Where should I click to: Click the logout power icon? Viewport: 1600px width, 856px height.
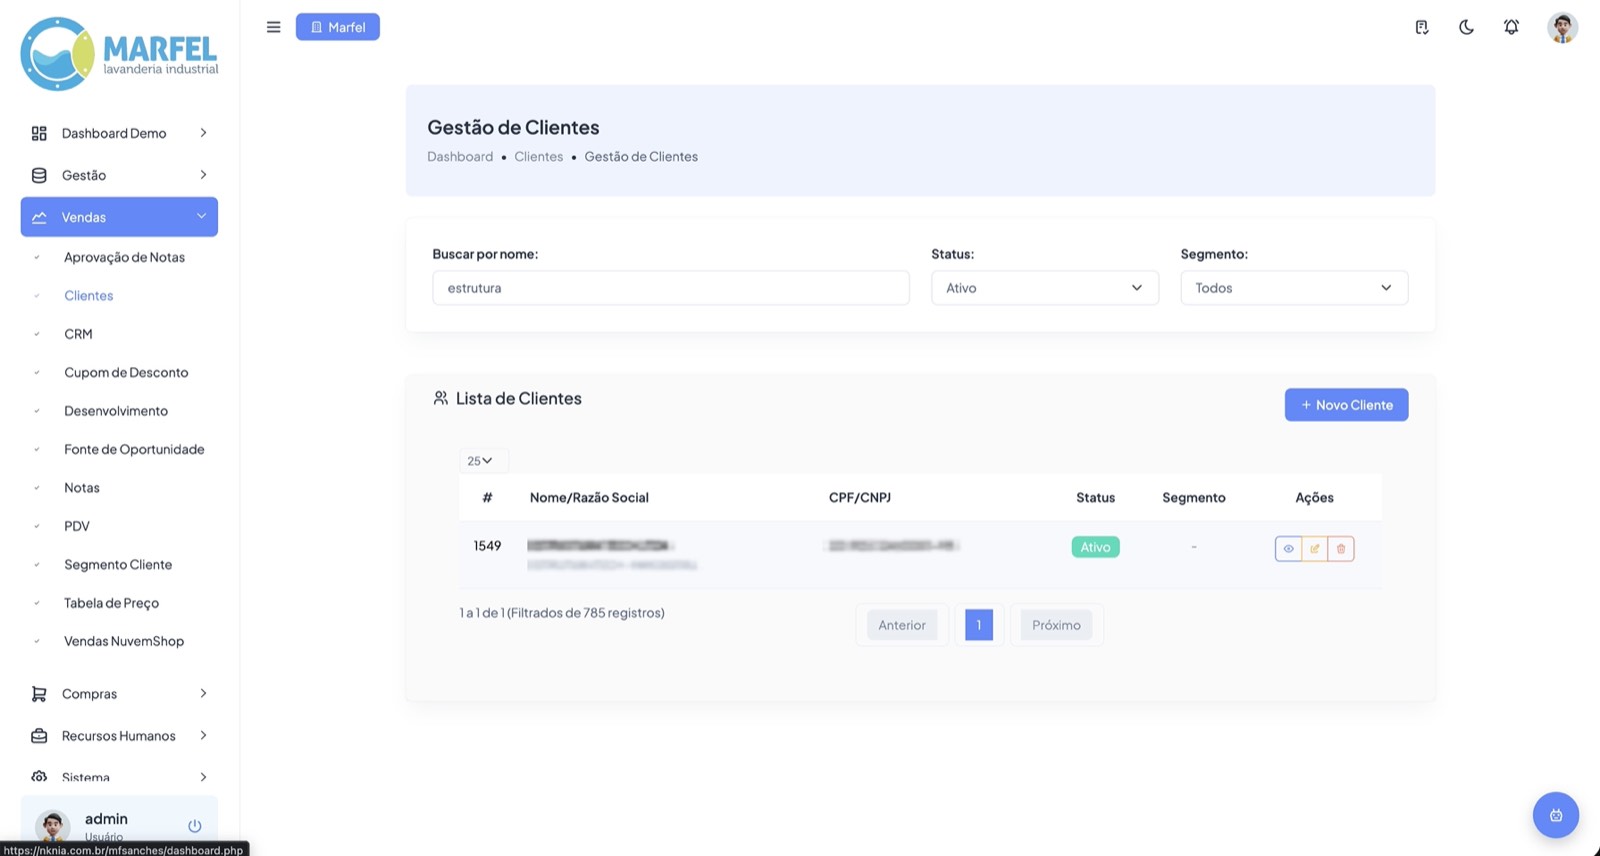coord(195,826)
